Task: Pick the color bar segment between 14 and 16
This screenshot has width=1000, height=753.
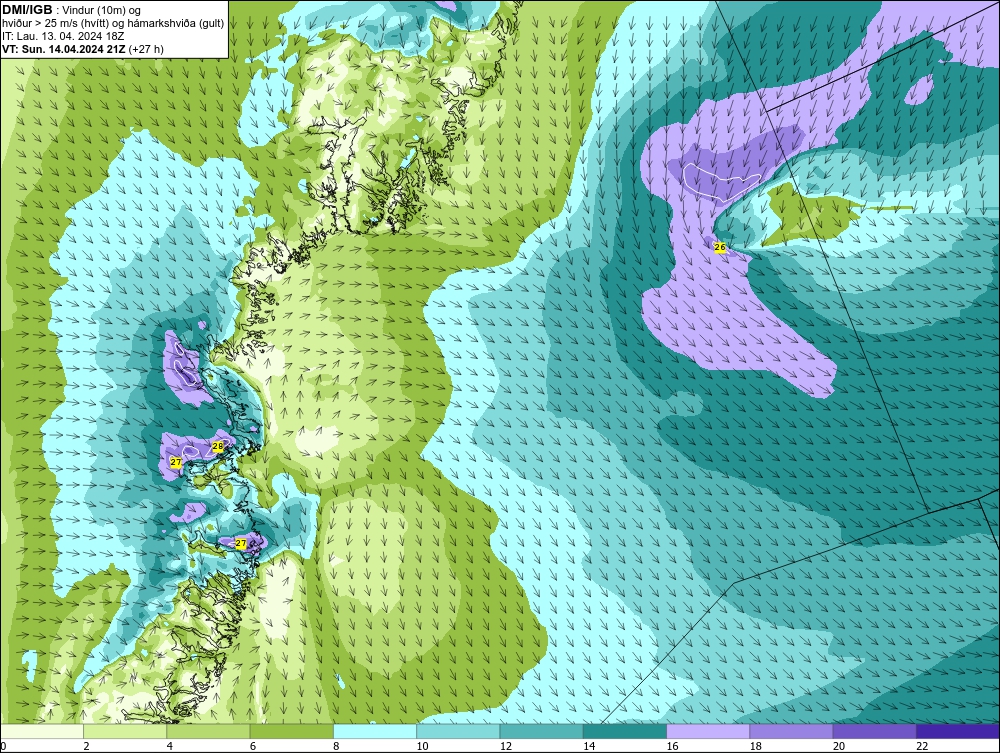Action: point(624,731)
